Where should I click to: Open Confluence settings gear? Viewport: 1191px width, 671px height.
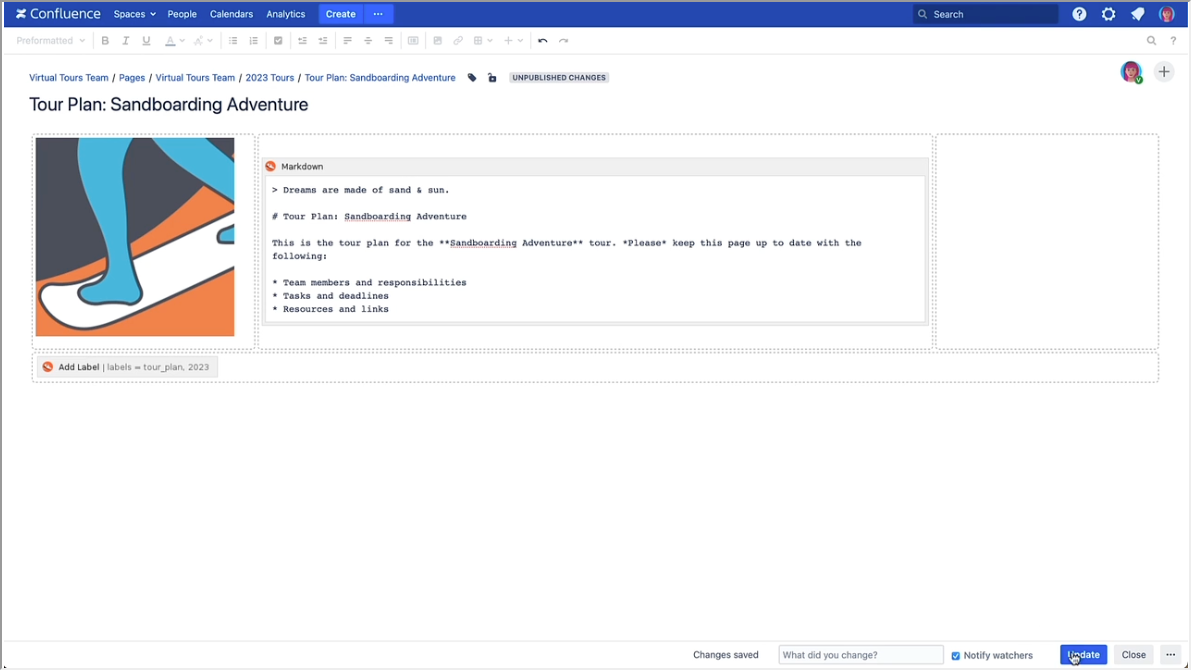[x=1108, y=14]
